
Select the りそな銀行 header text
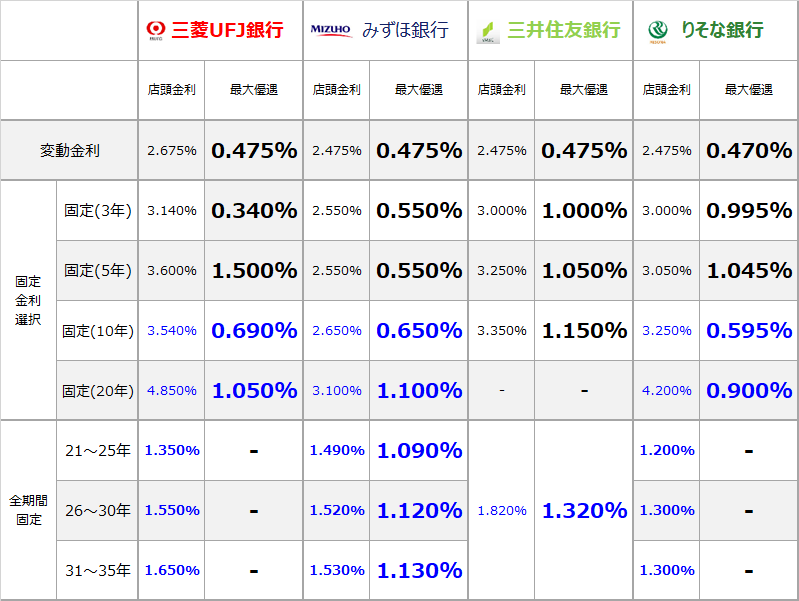(722, 30)
